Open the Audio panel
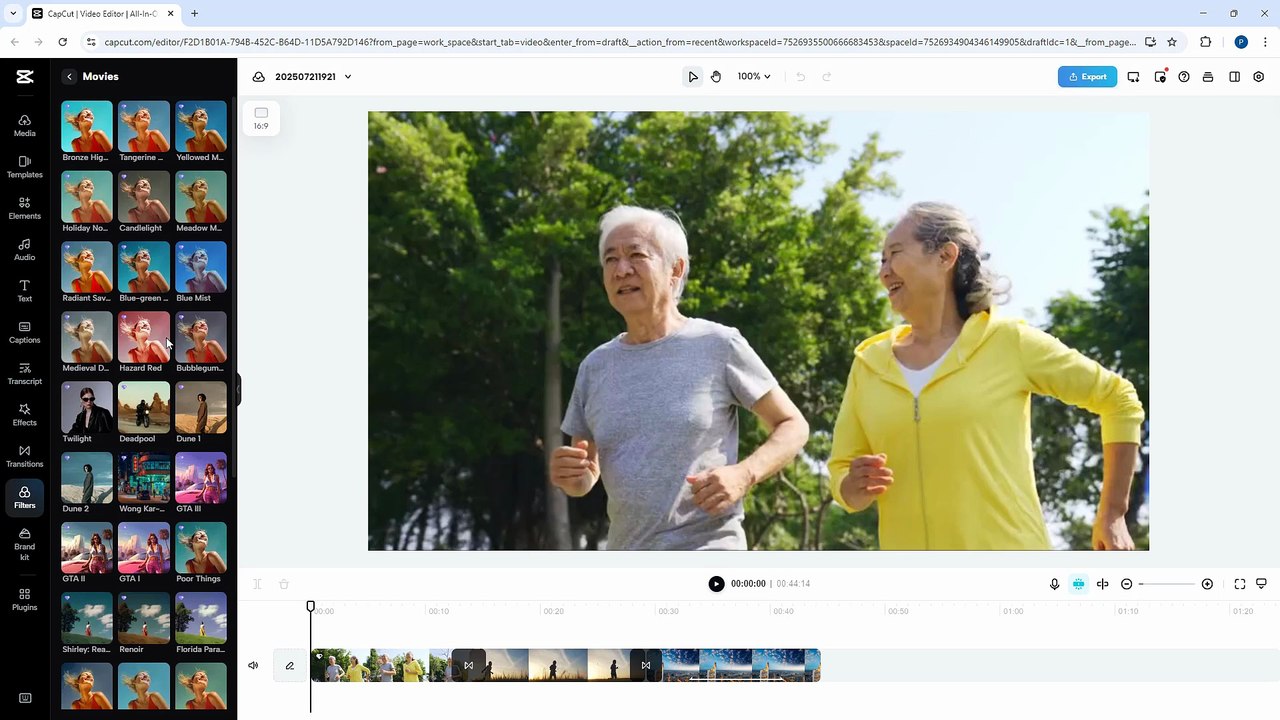The image size is (1280, 720). coord(25,250)
